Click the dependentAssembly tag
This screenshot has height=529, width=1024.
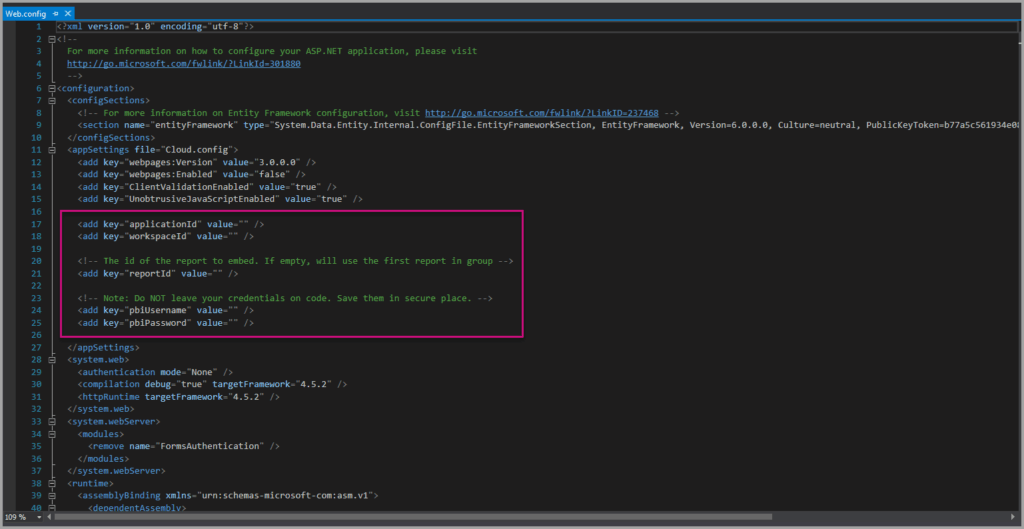[137, 509]
